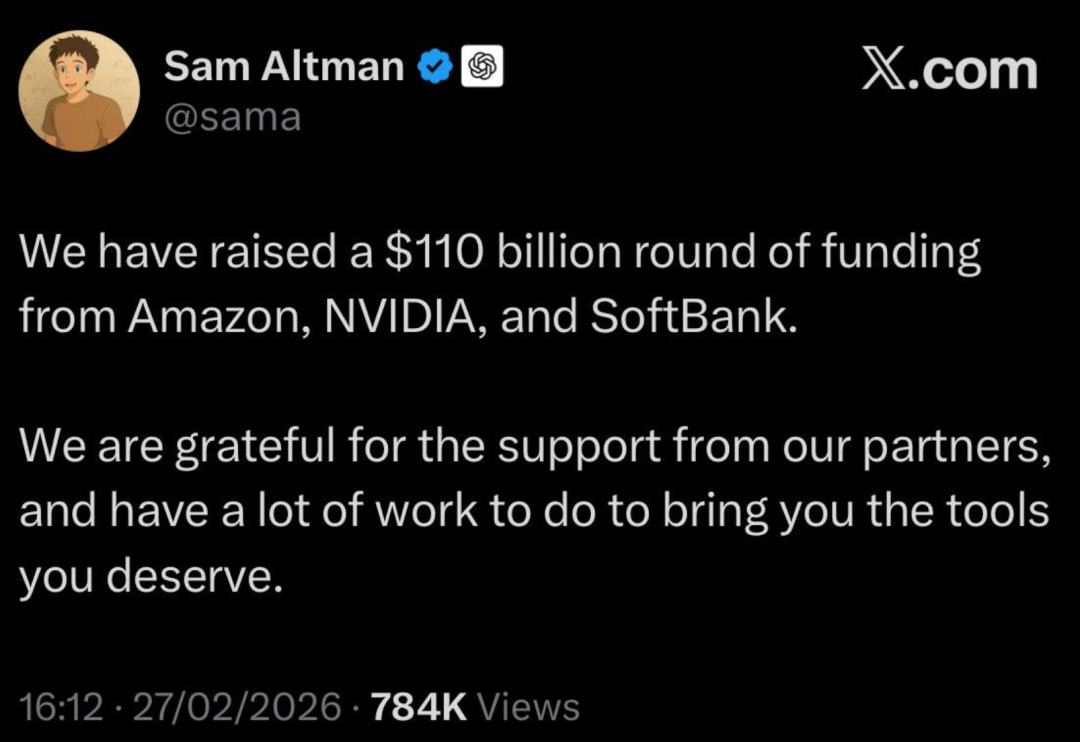The width and height of the screenshot is (1080, 742).
Task: Click the 16:12 post time
Action: [x=62, y=707]
